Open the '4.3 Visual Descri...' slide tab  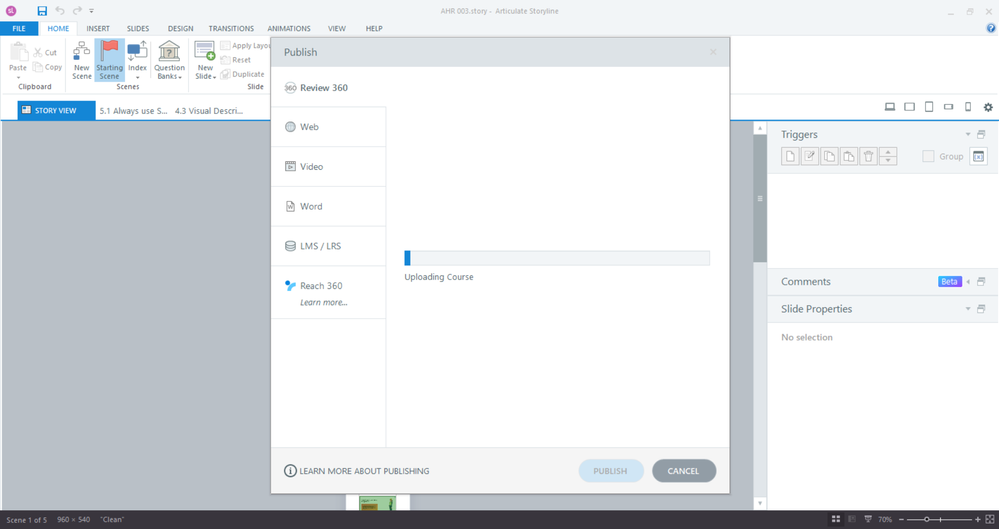pyautogui.click(x=209, y=111)
